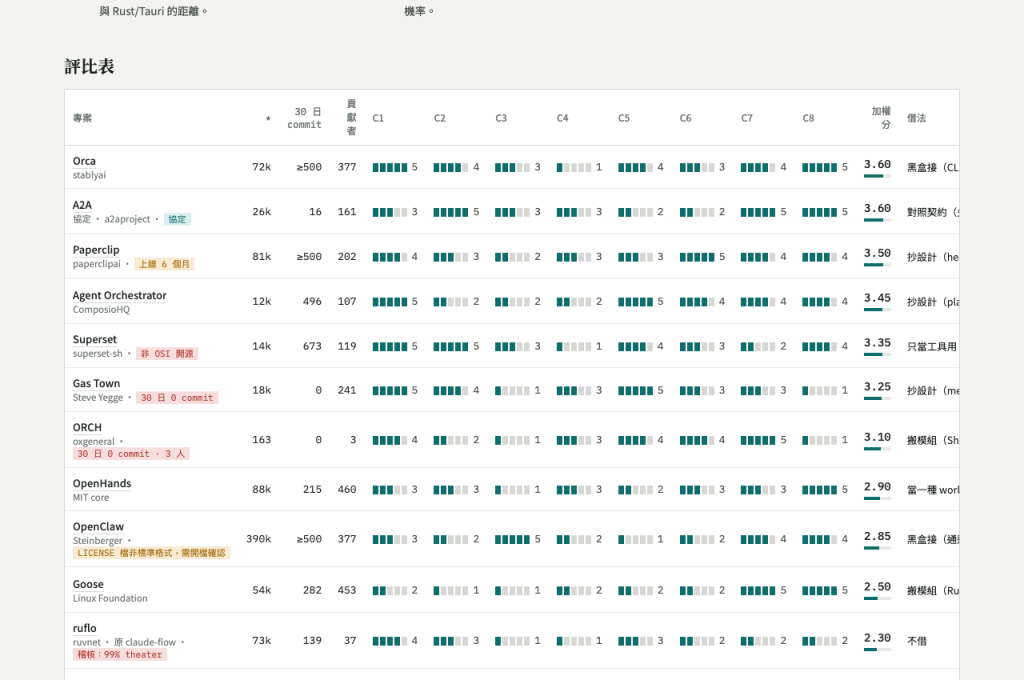Click the MIT core text under OpenHands
1024x680 pixels.
(x=91, y=498)
